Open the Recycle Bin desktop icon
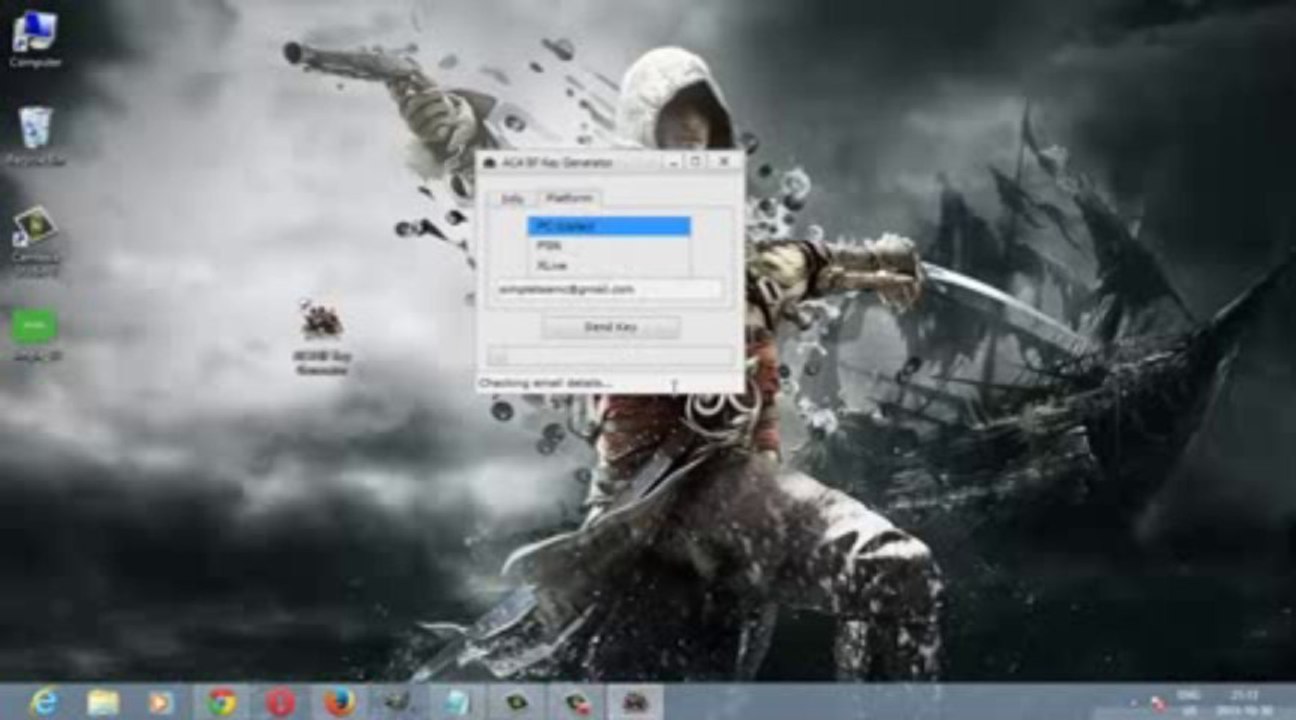Screen dimensions: 1296x720 (x=35, y=135)
